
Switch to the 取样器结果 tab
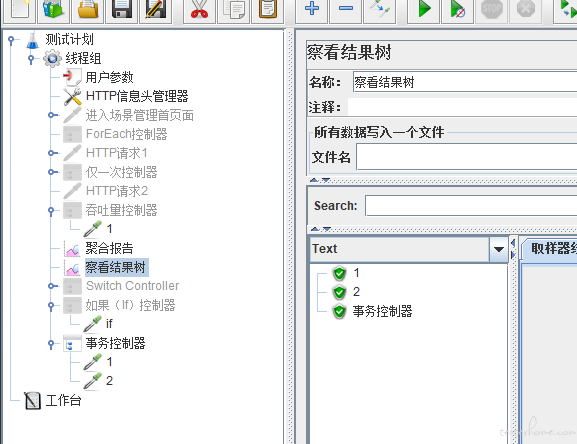pos(552,249)
